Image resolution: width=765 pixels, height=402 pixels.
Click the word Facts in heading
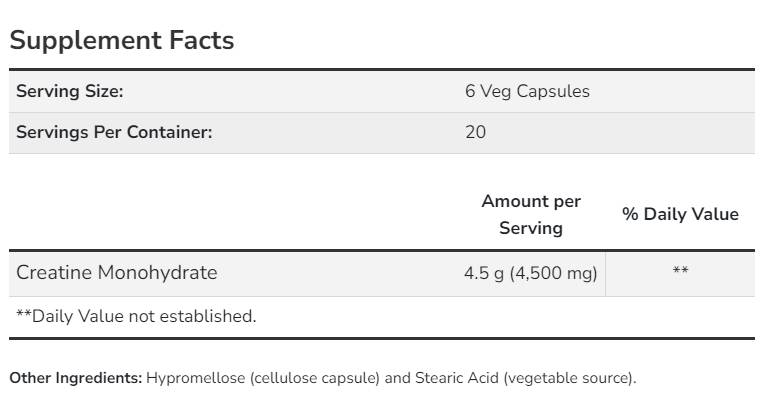click(198, 41)
